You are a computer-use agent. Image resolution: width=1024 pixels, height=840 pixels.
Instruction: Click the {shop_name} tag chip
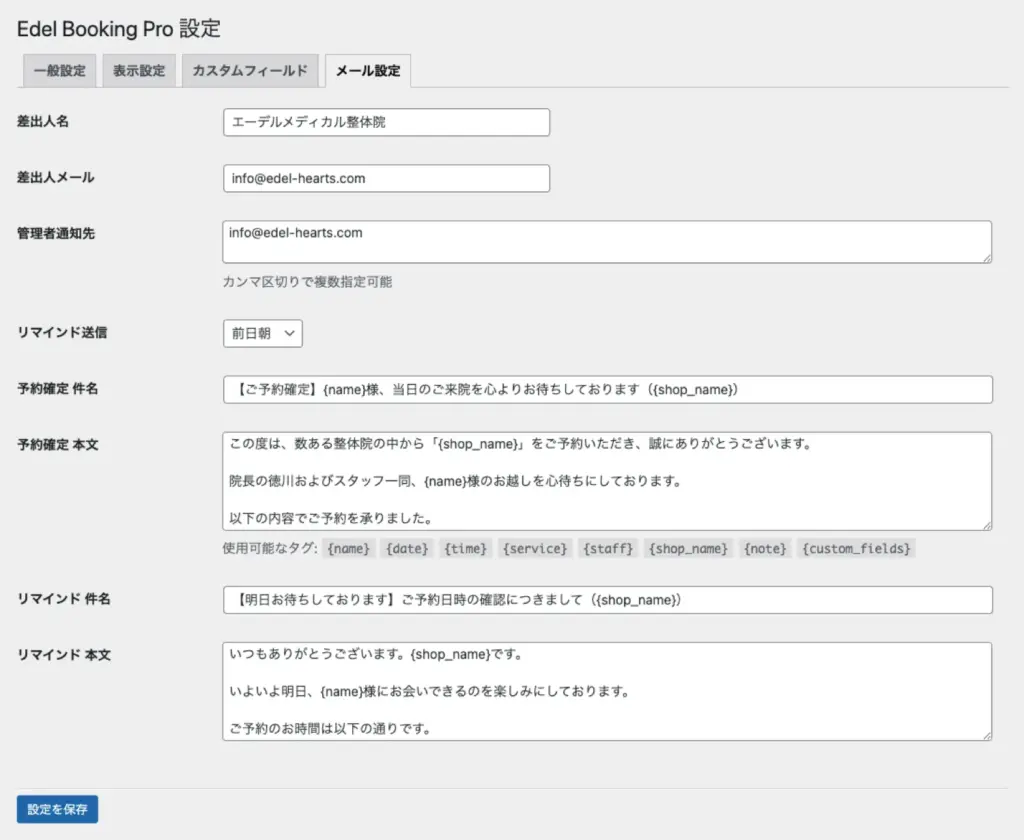[688, 549]
